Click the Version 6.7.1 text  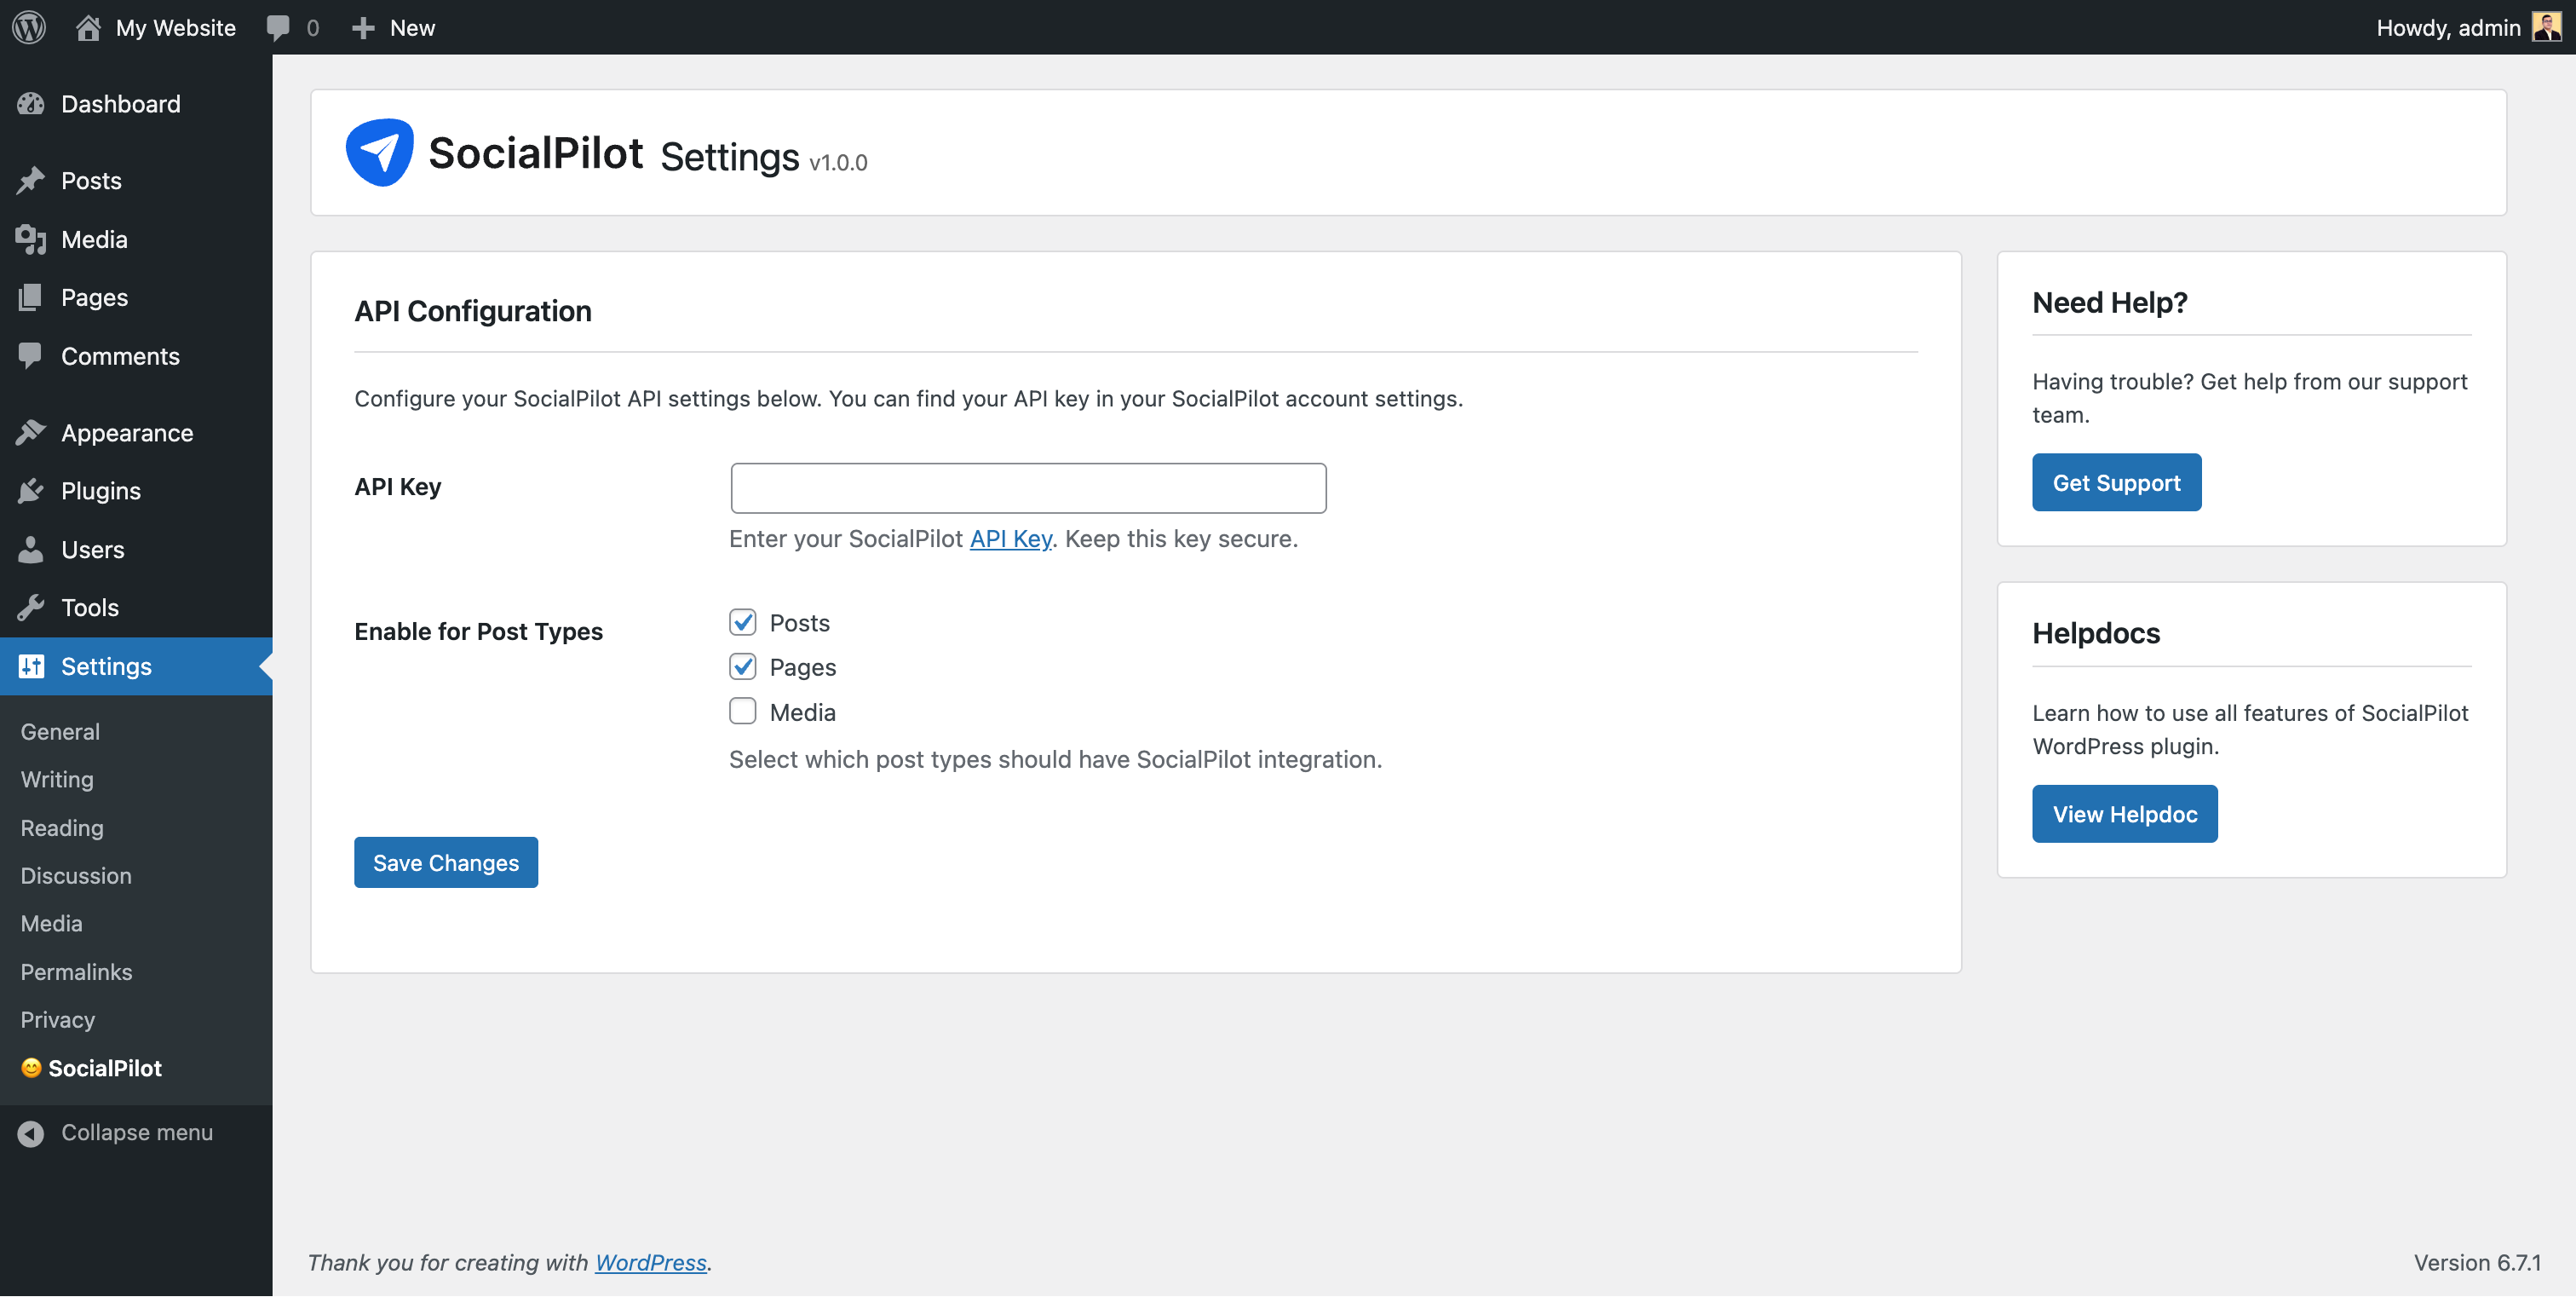point(2477,1262)
